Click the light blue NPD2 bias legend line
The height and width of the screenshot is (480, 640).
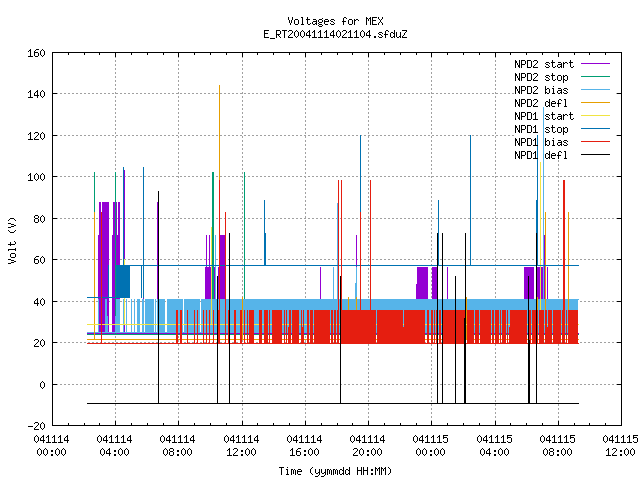596,90
